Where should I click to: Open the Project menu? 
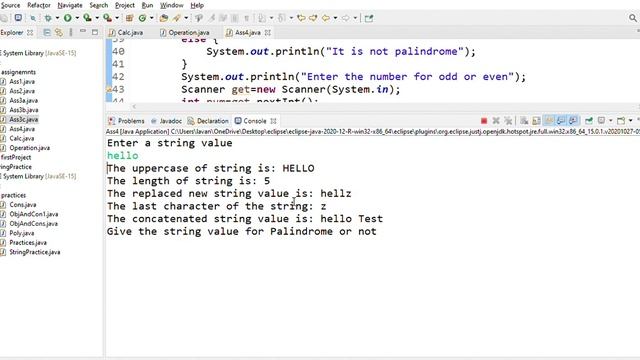tap(124, 5)
